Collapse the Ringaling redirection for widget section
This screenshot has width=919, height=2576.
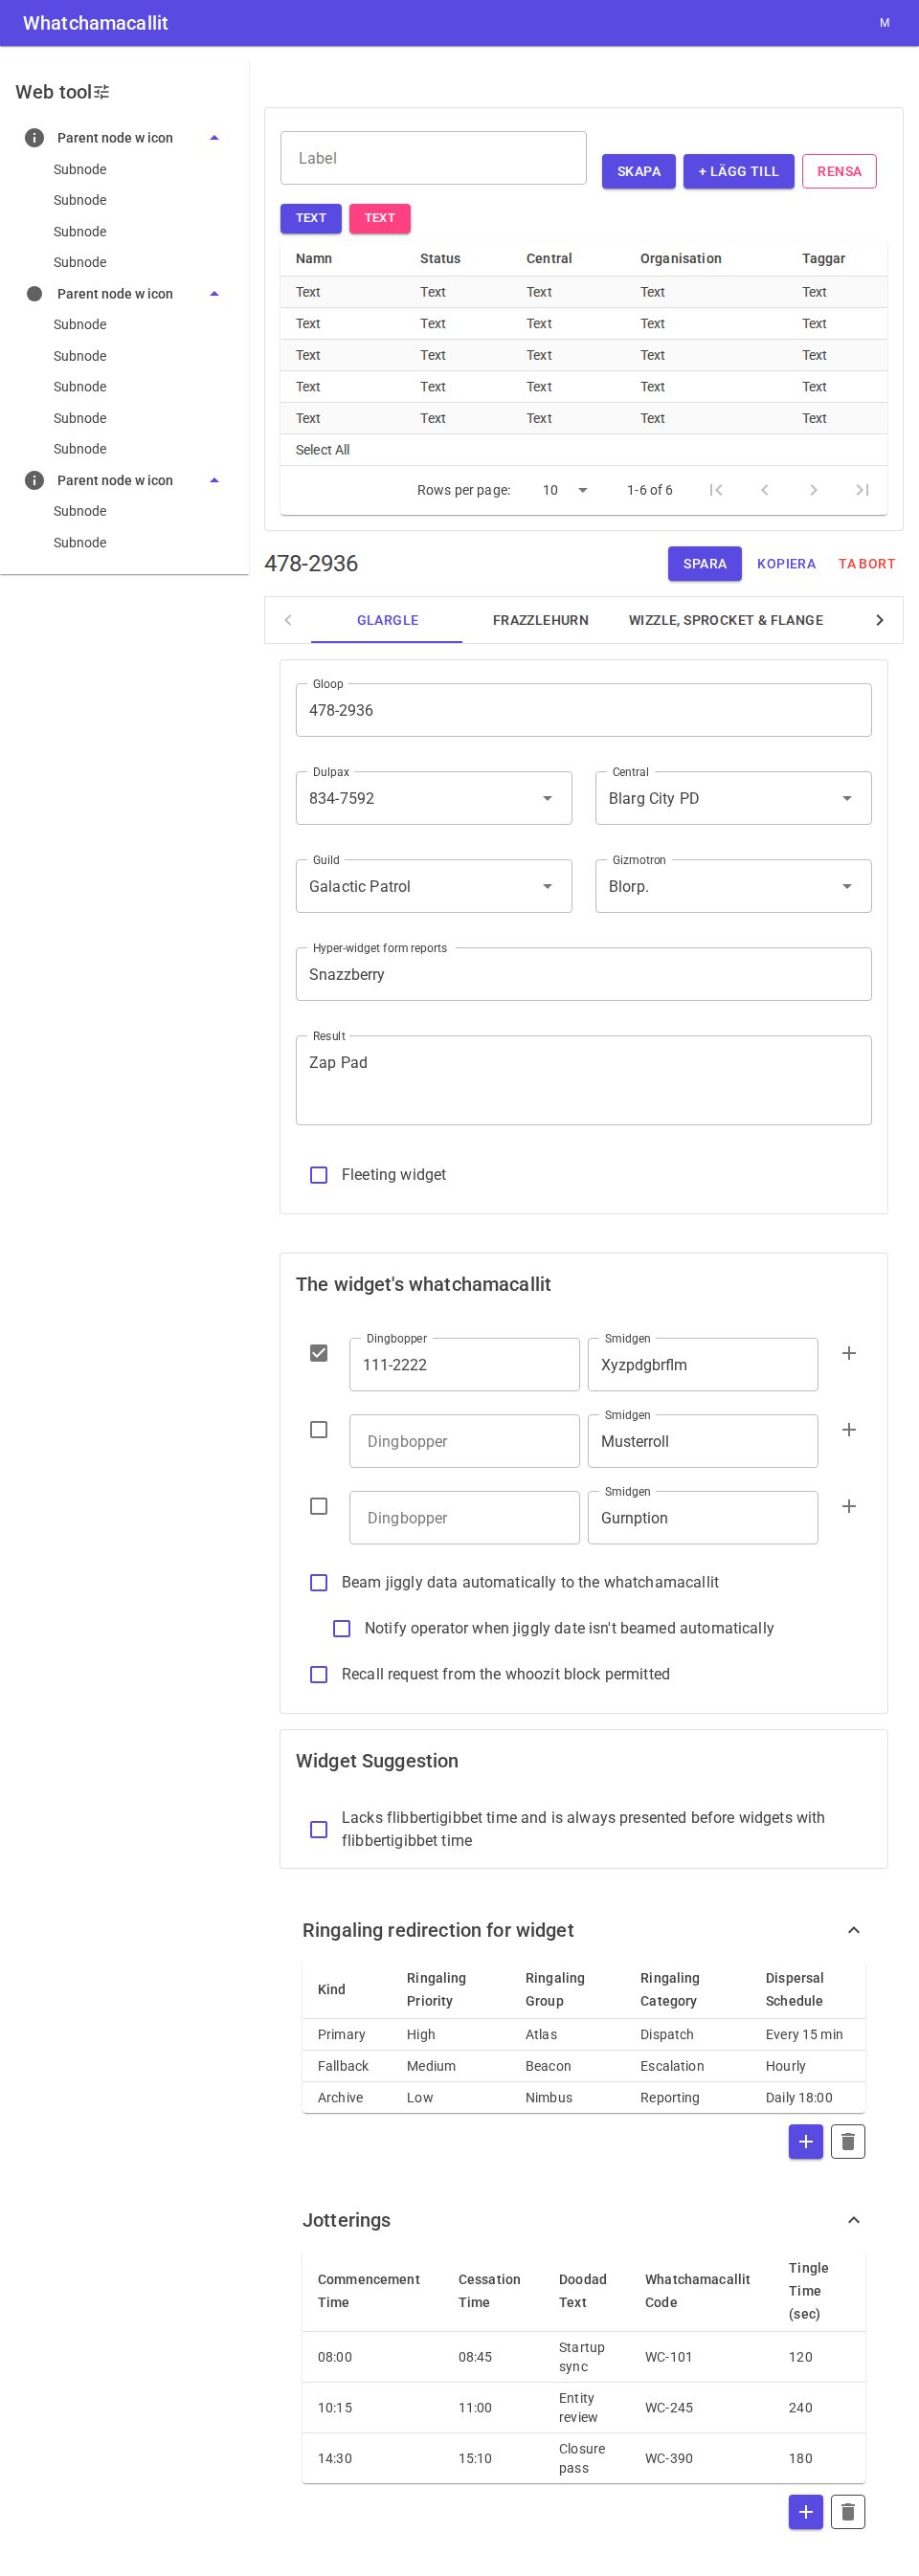pos(854,1931)
